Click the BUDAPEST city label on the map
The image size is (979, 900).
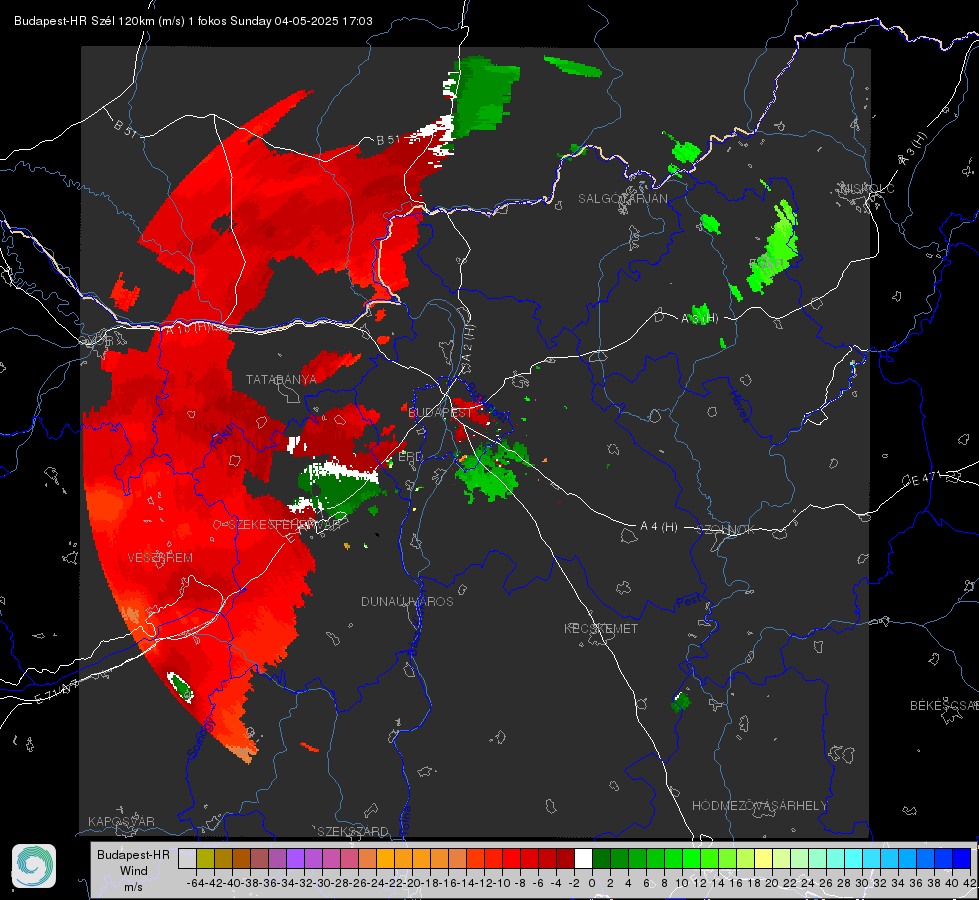coord(440,413)
